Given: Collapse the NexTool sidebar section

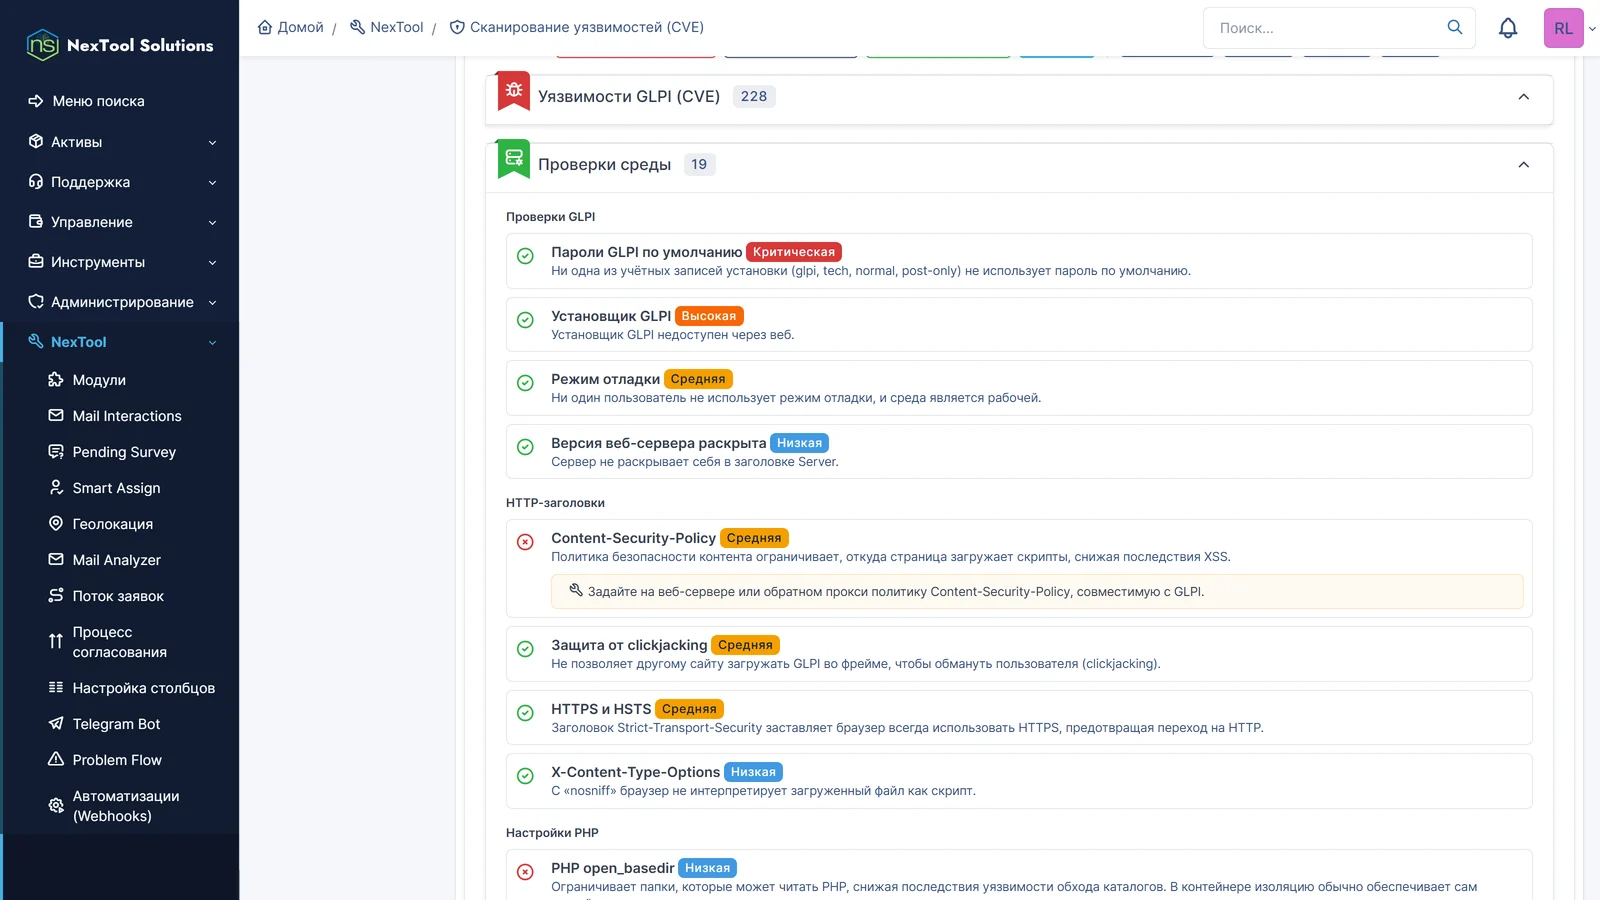Looking at the screenshot, I should pyautogui.click(x=121, y=342).
